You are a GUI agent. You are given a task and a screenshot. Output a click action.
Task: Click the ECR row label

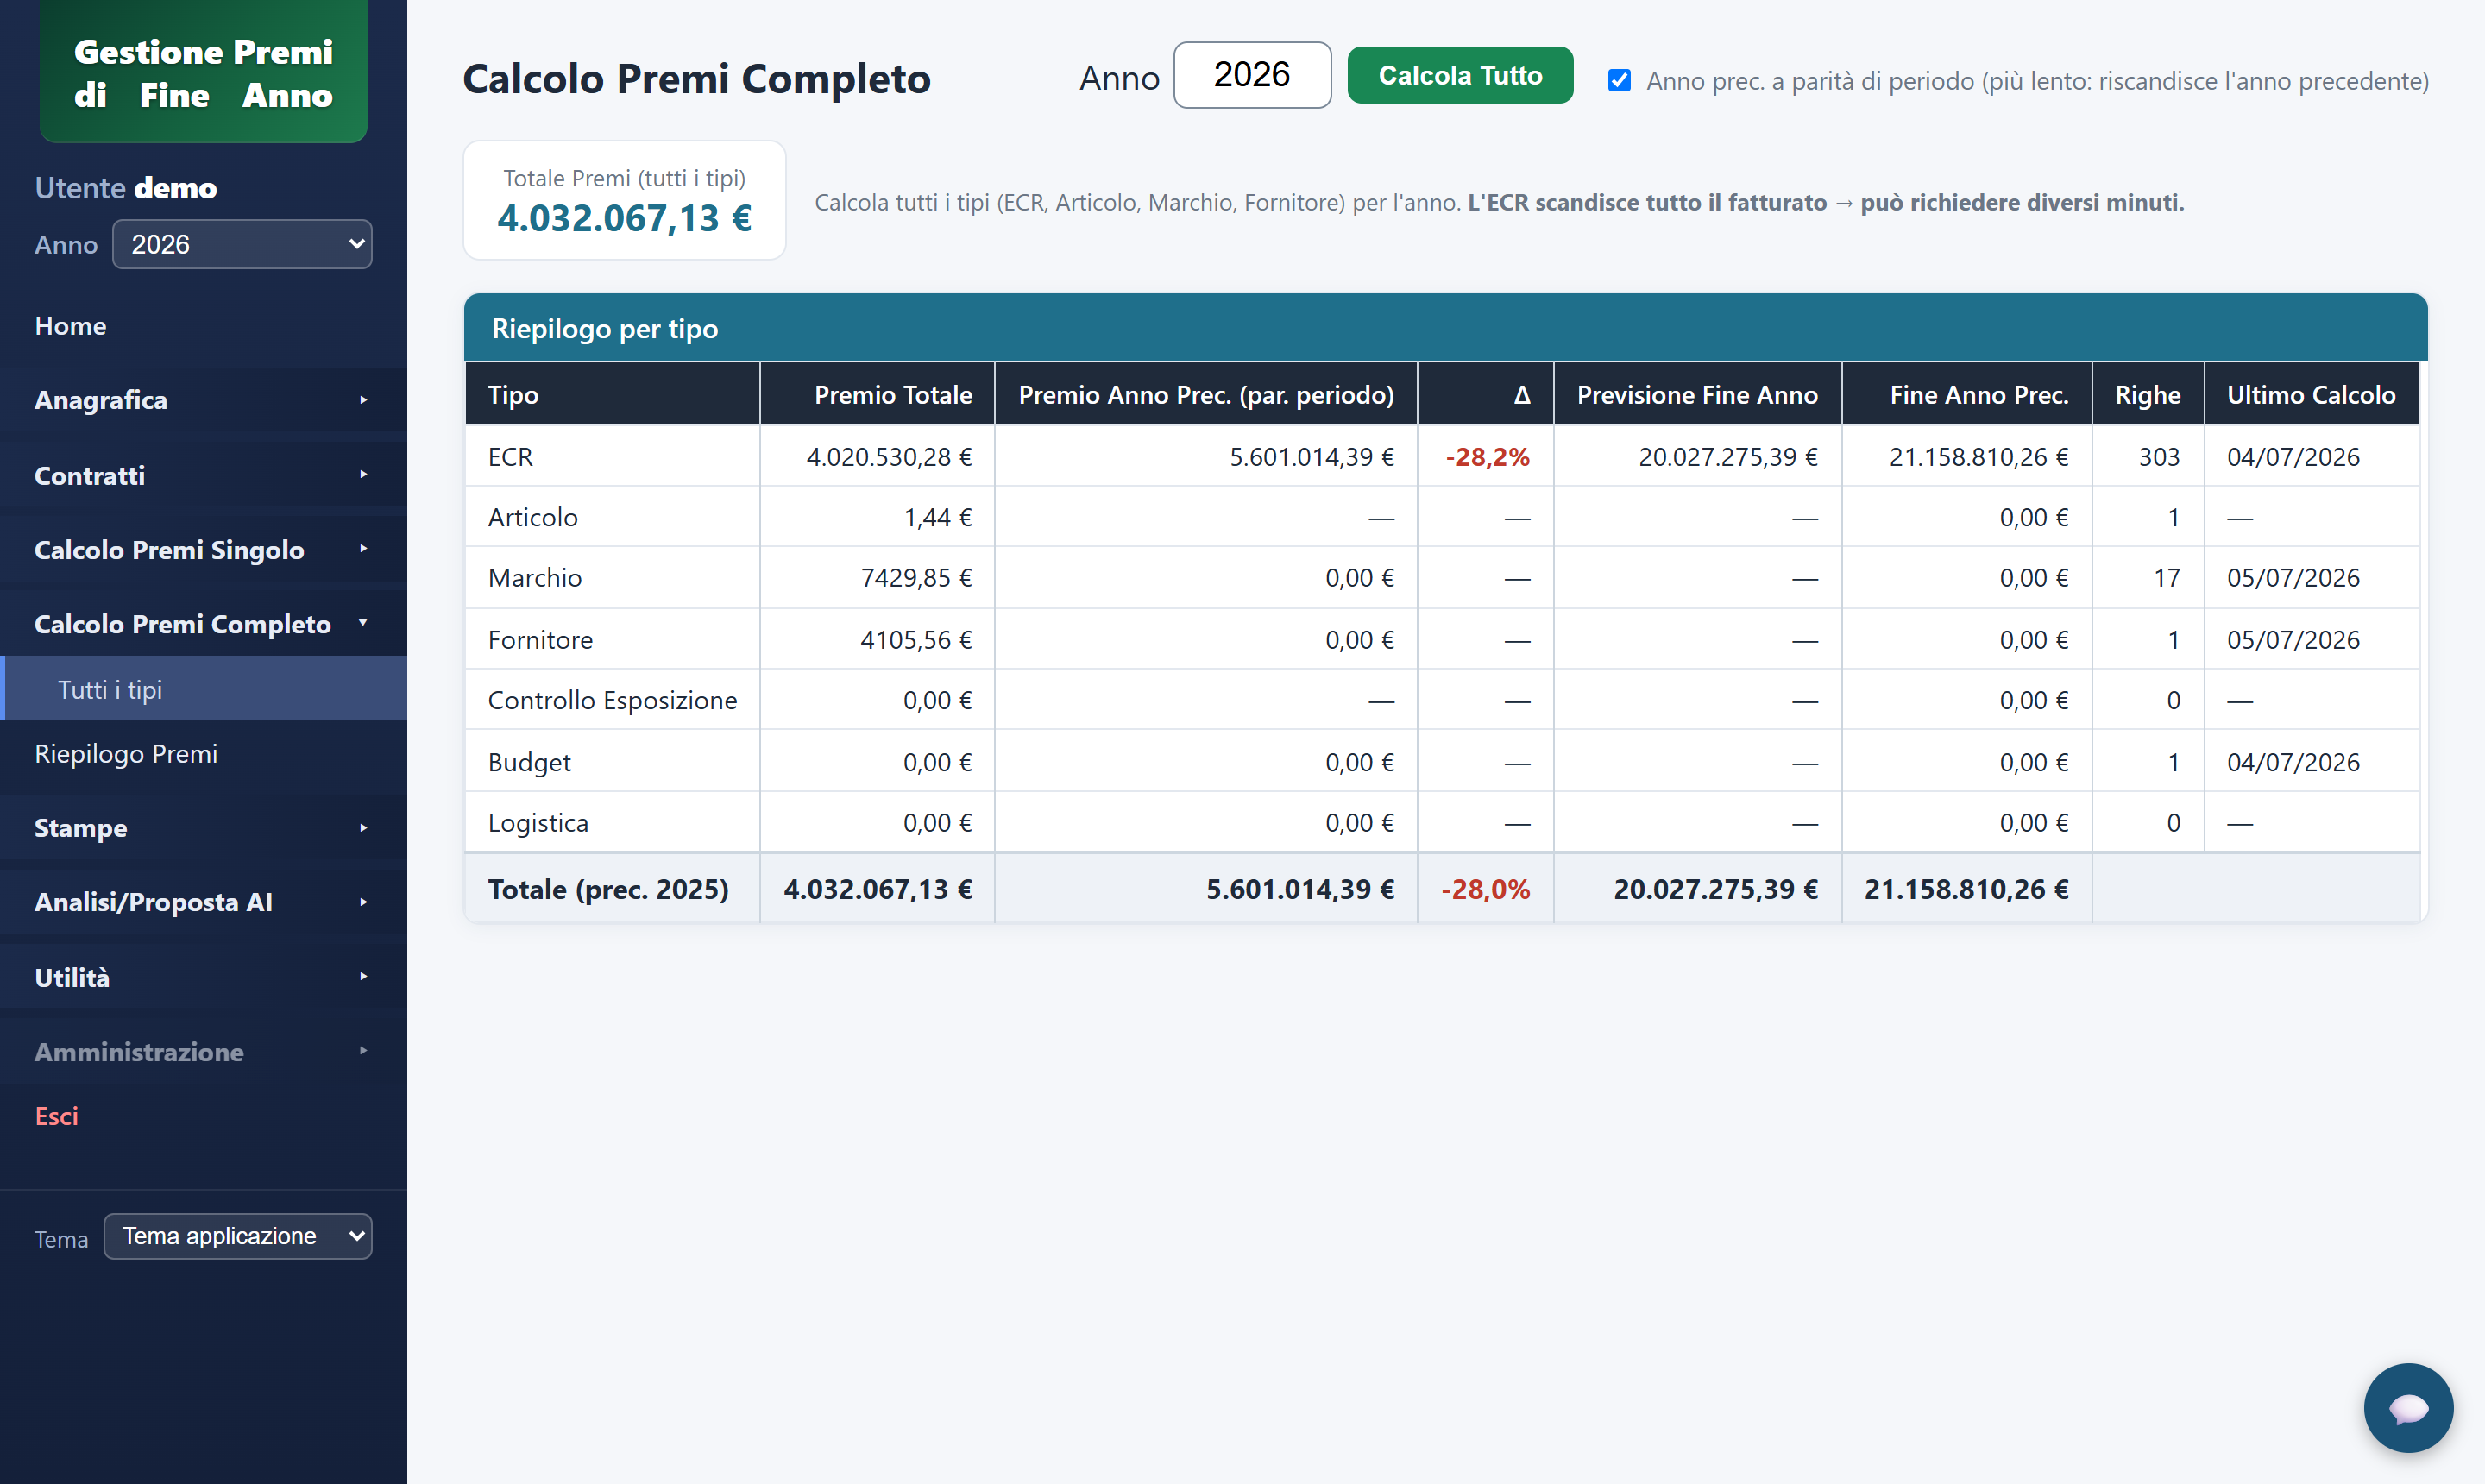coord(510,457)
